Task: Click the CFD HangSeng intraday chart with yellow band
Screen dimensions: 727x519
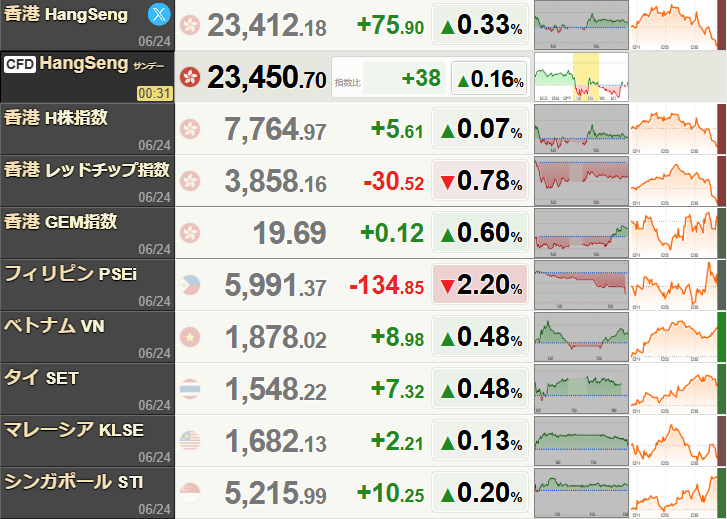Action: click(x=581, y=77)
